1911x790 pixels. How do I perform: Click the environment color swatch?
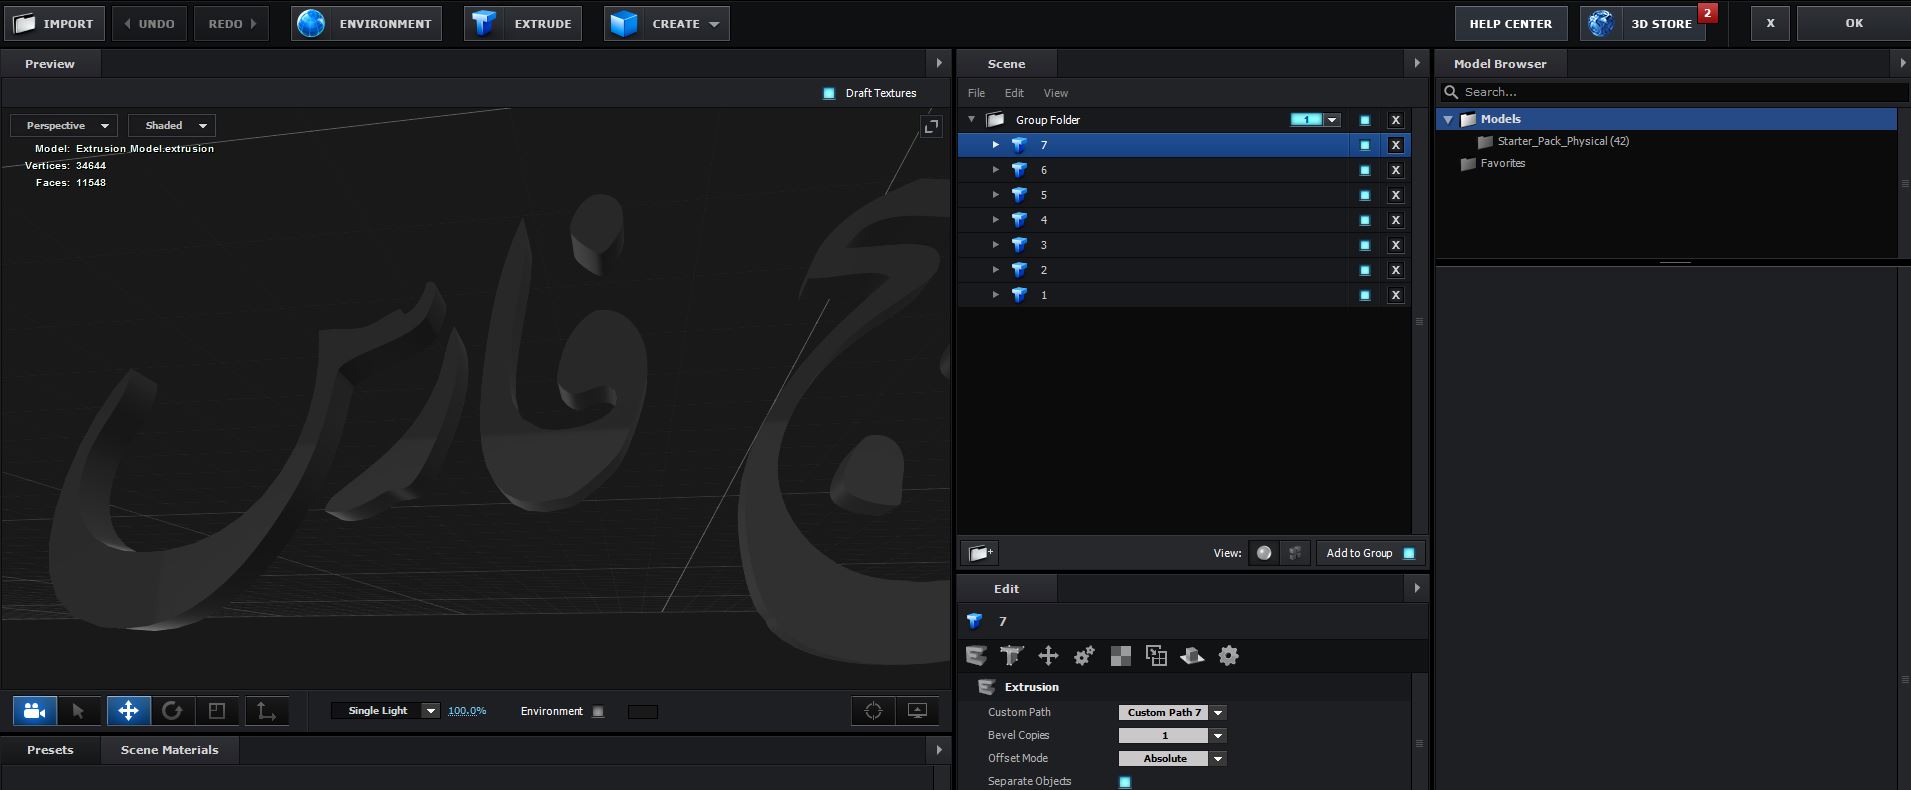tap(642, 712)
